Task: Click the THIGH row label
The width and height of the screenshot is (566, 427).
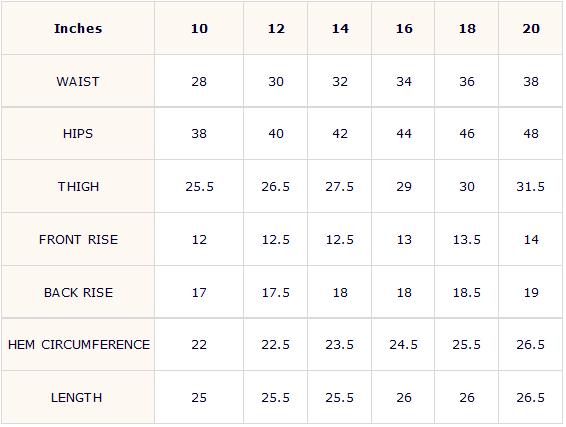Action: point(78,186)
